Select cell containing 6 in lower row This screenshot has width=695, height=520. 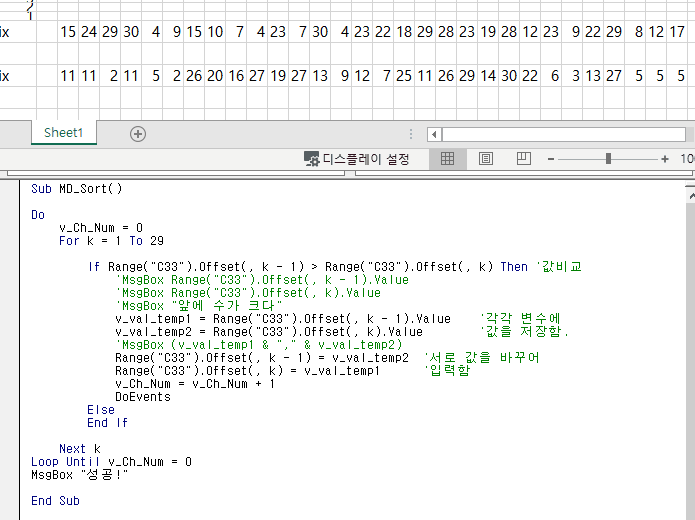[x=551, y=76]
